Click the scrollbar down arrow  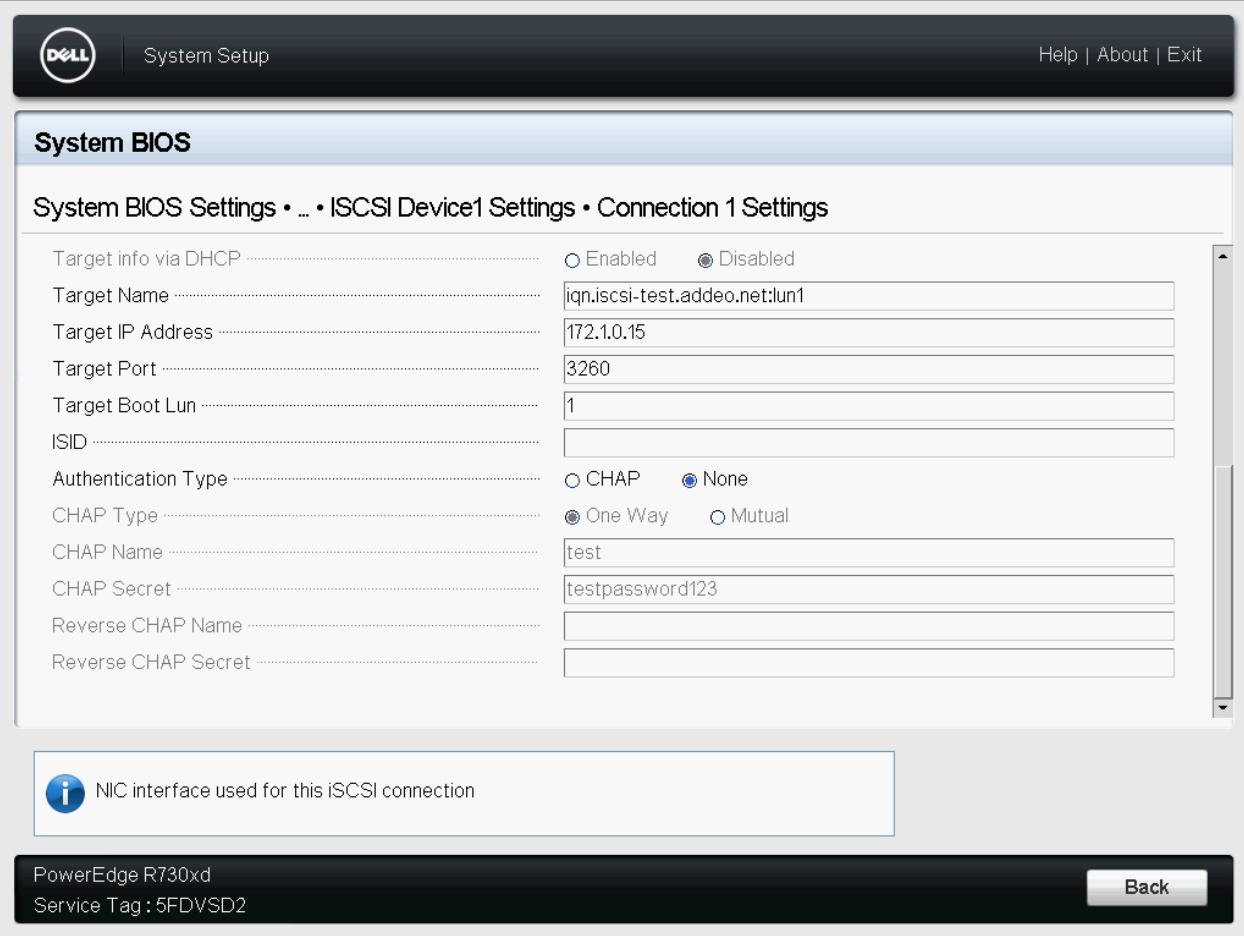(1223, 708)
